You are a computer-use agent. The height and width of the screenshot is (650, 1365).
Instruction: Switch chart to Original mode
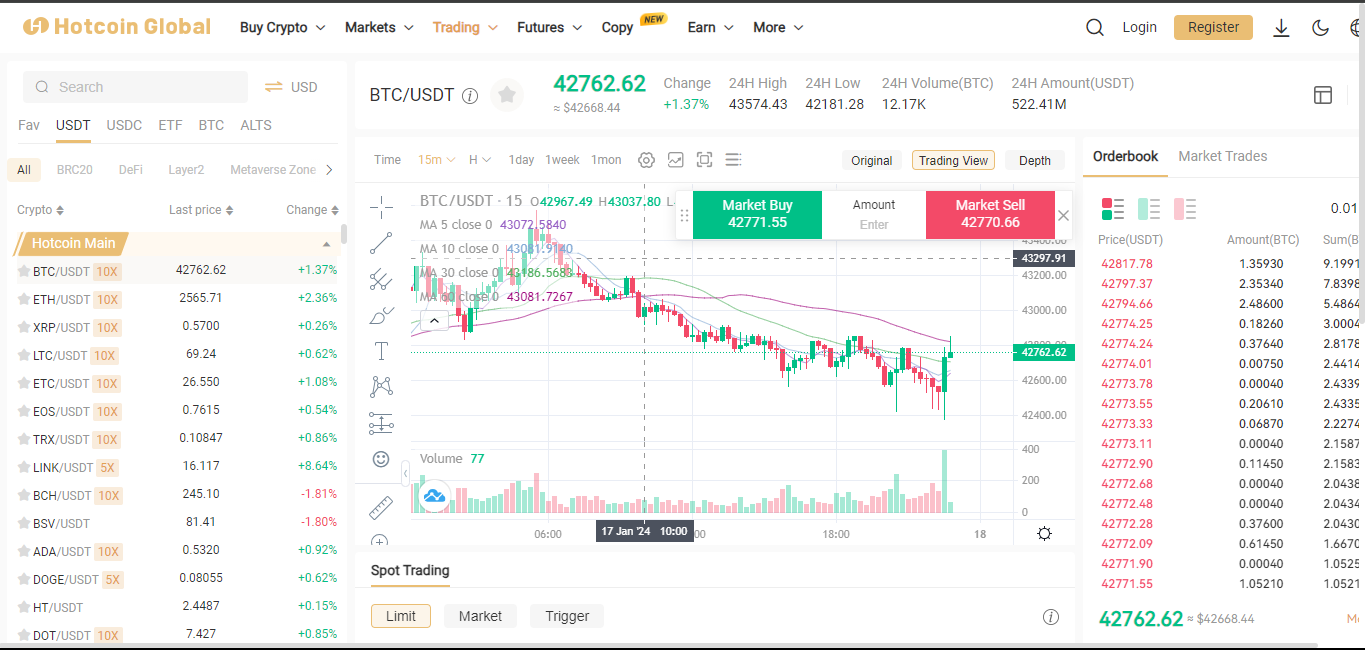tap(872, 160)
